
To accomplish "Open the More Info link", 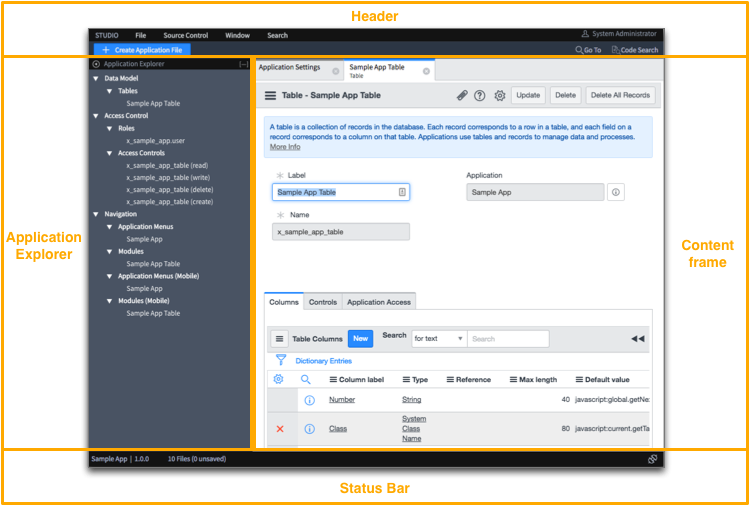I will point(285,147).
